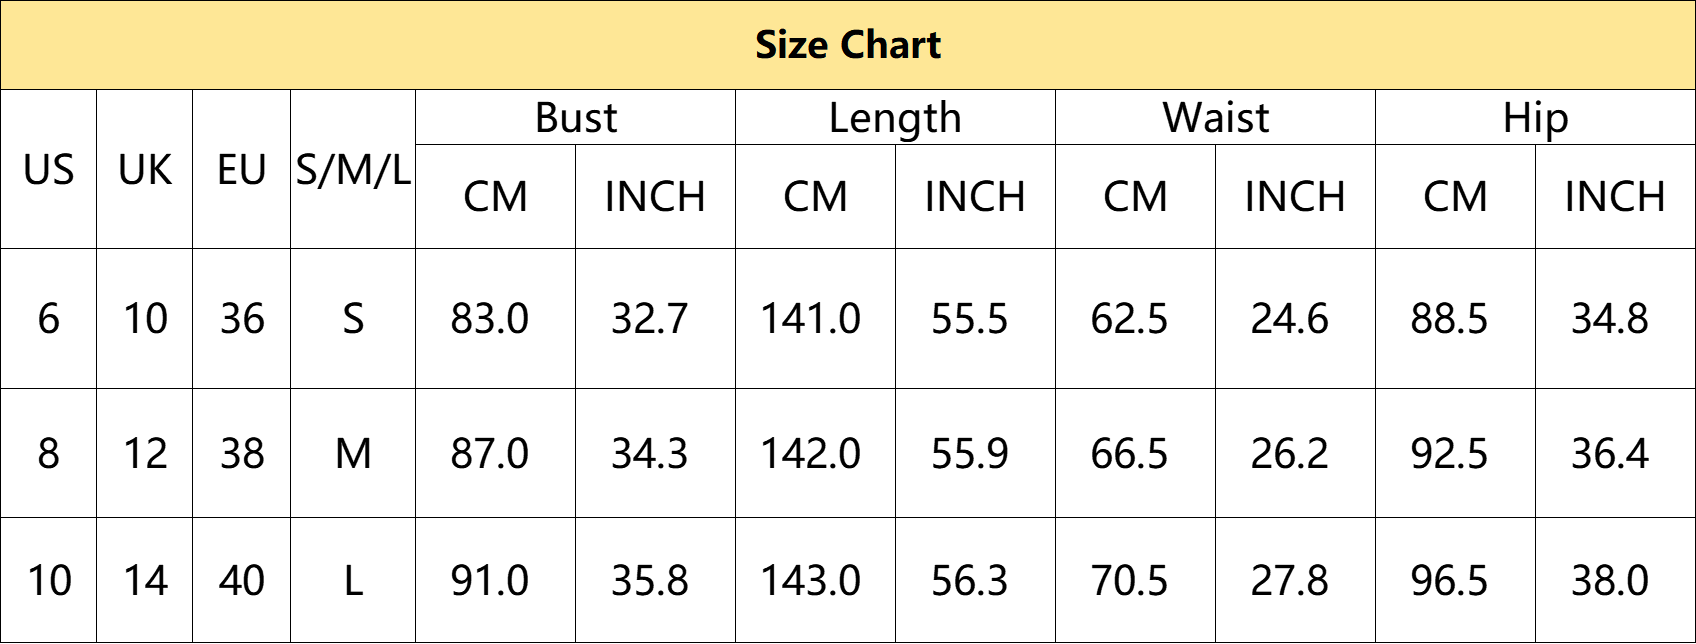Click the 36.4 hip inch cell

pyautogui.click(x=1616, y=454)
